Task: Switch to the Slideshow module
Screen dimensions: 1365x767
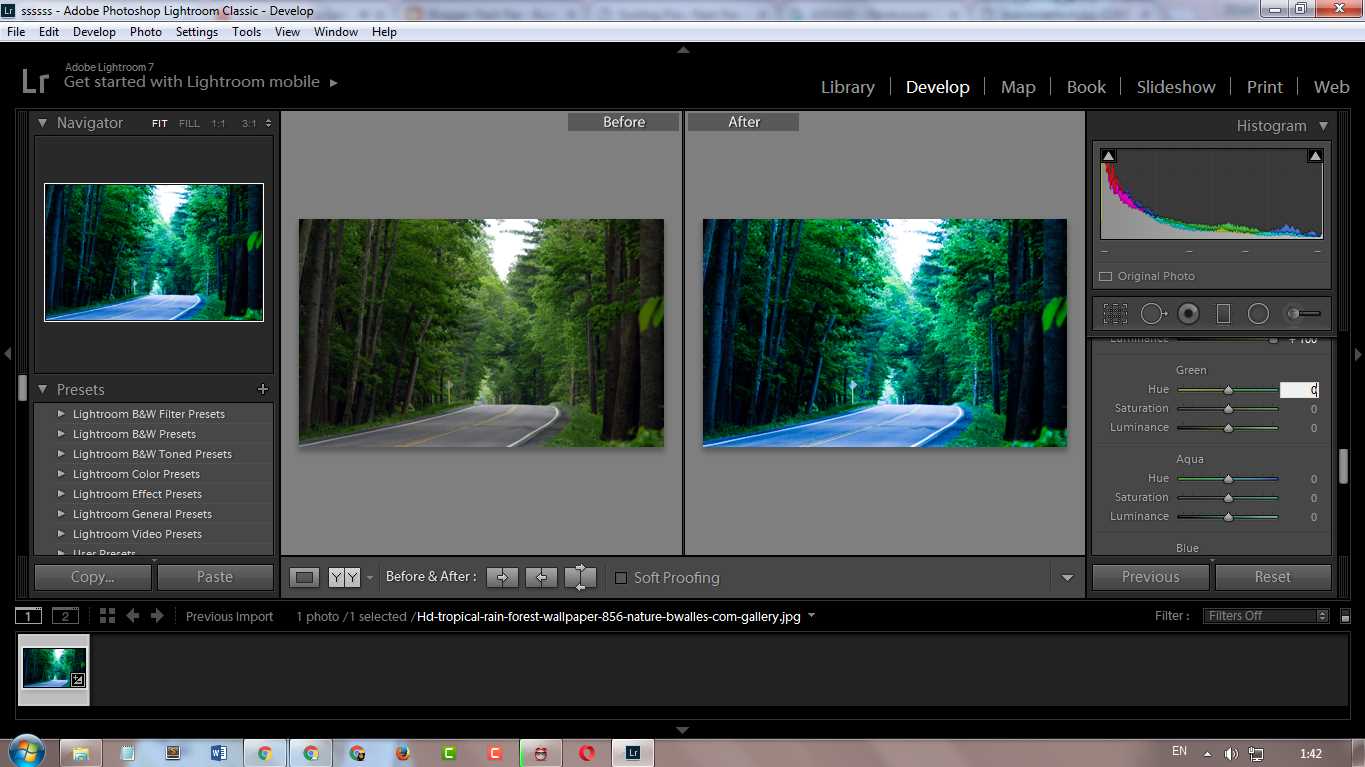Action: pos(1176,87)
